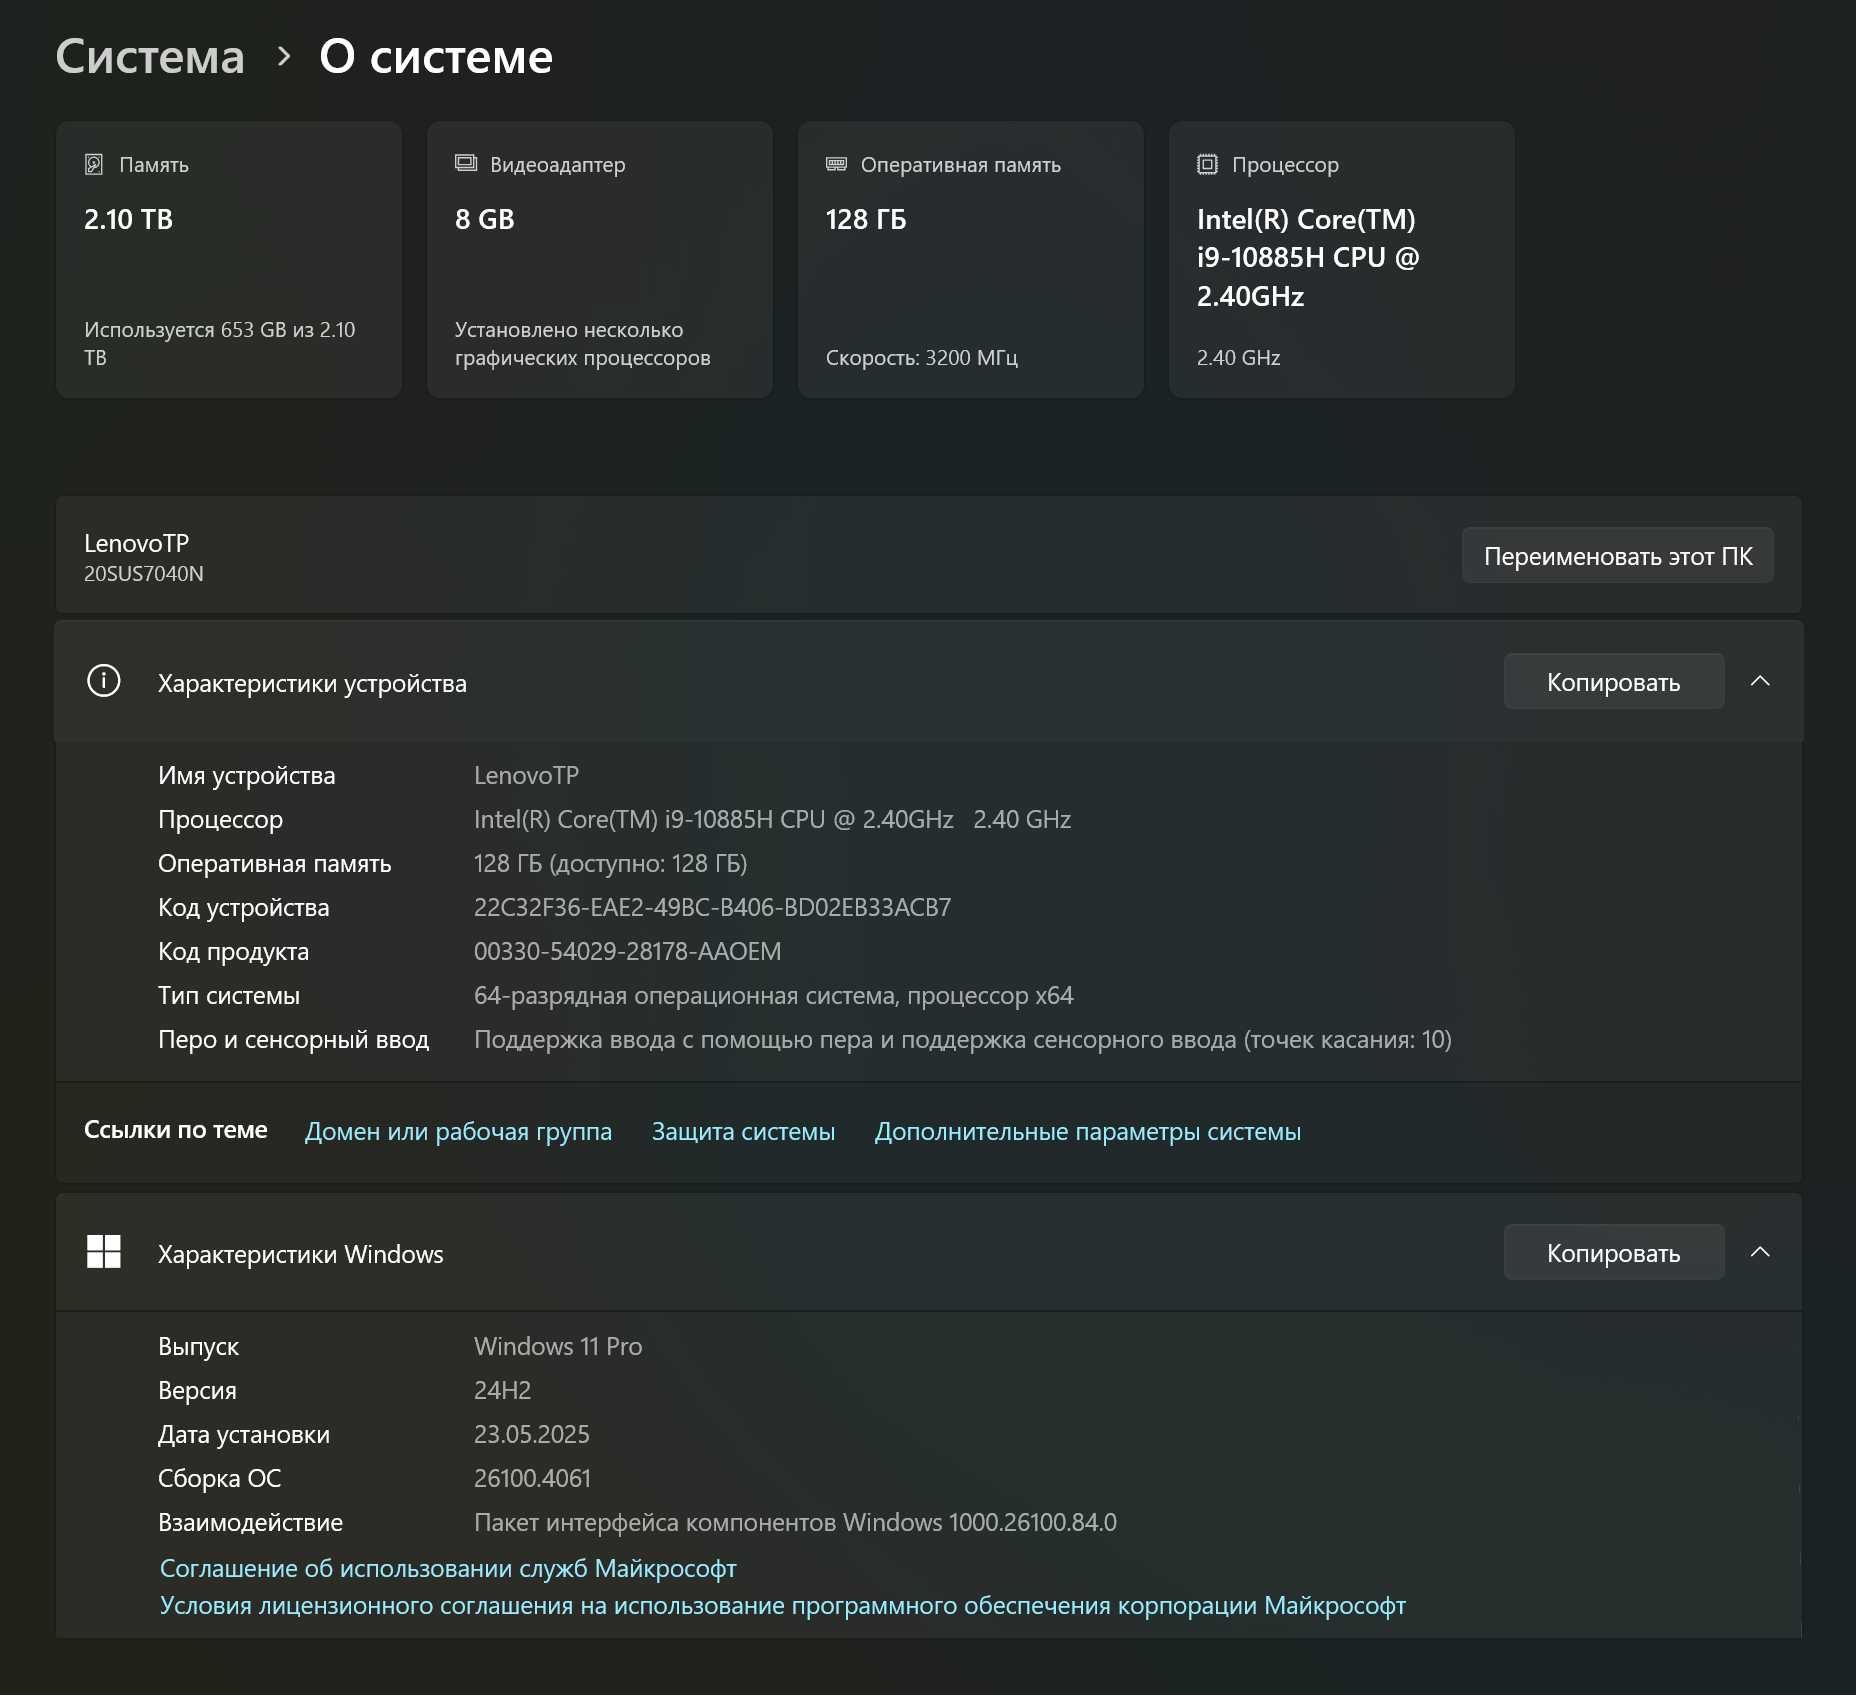Click the Перо и сенсорный ввод label

[293, 1039]
